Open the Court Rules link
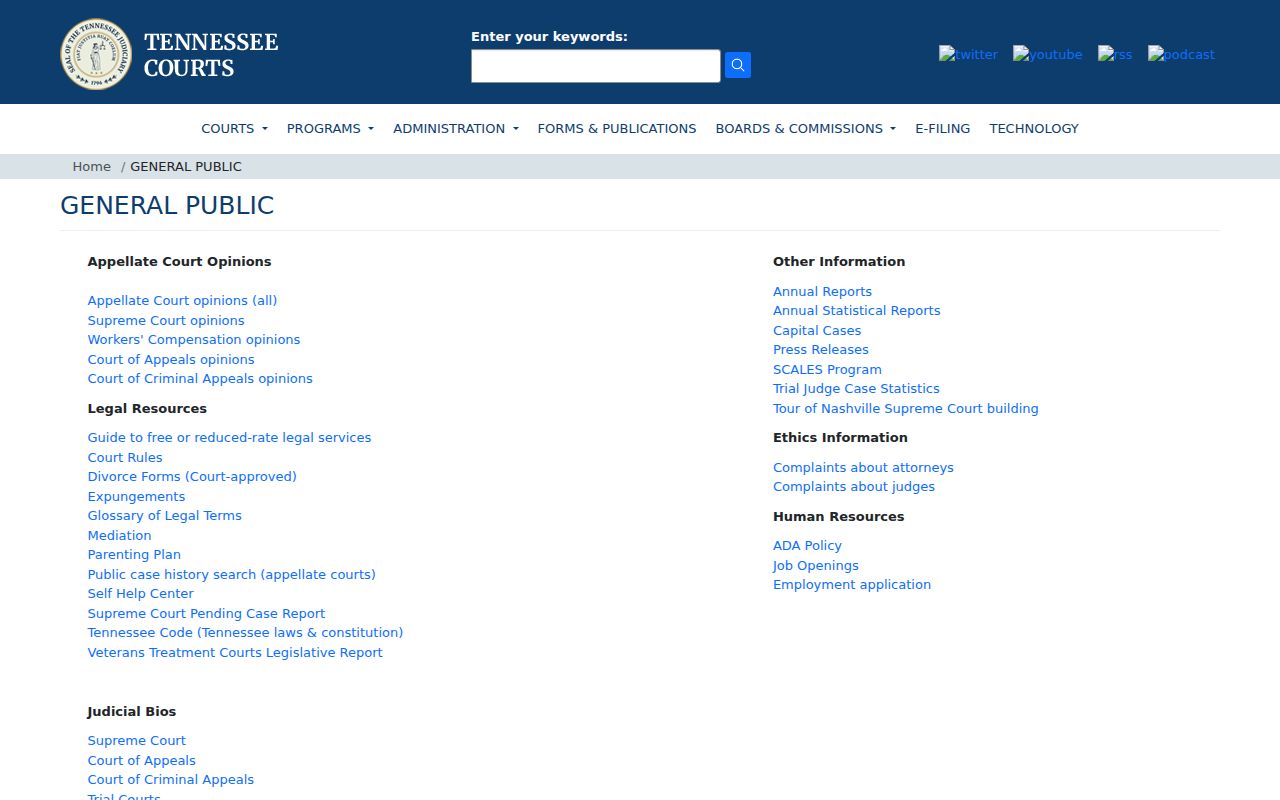 point(125,457)
